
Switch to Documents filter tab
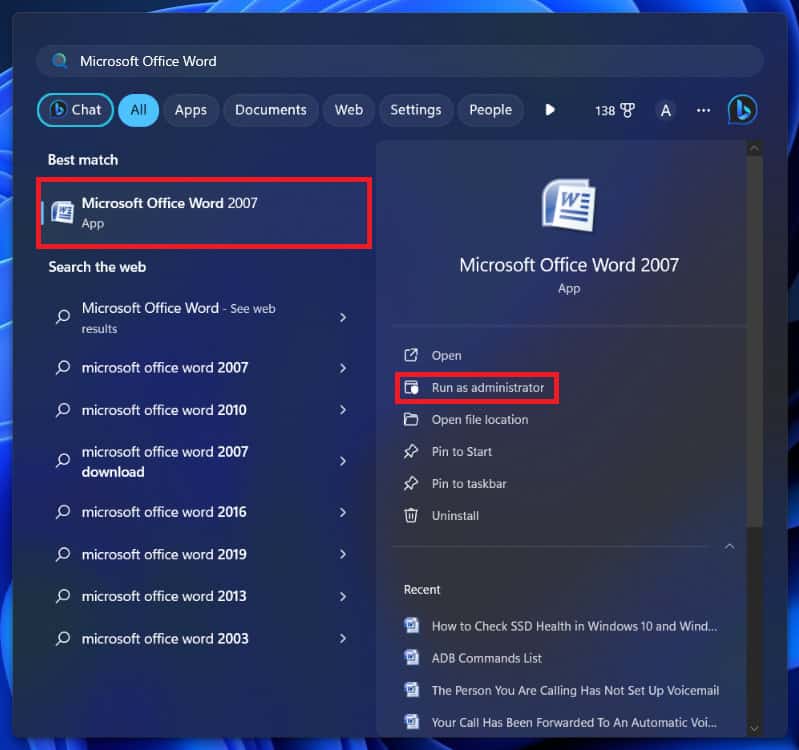[x=271, y=110]
